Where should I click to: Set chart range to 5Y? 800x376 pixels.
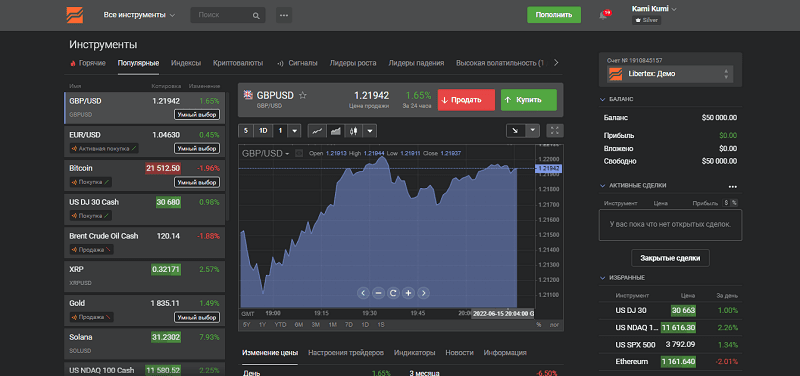coord(246,324)
